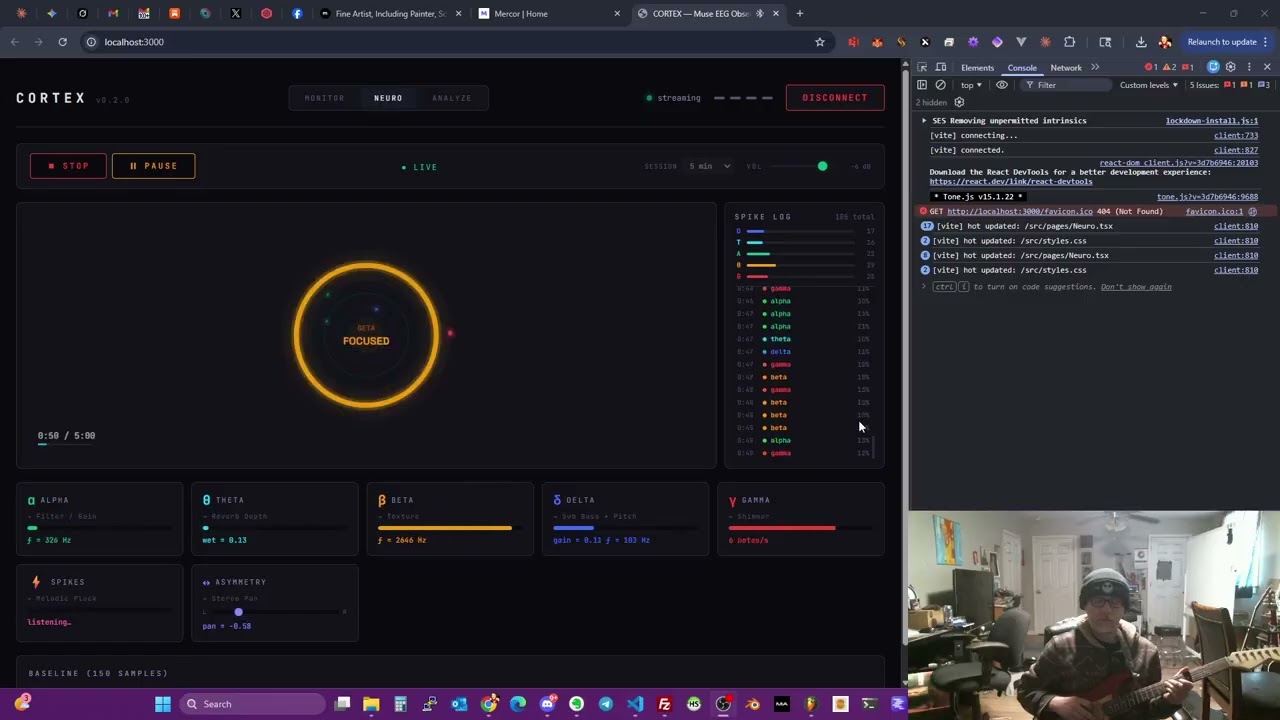
Task: Toggle the DevTools device toolbar
Action: click(941, 68)
